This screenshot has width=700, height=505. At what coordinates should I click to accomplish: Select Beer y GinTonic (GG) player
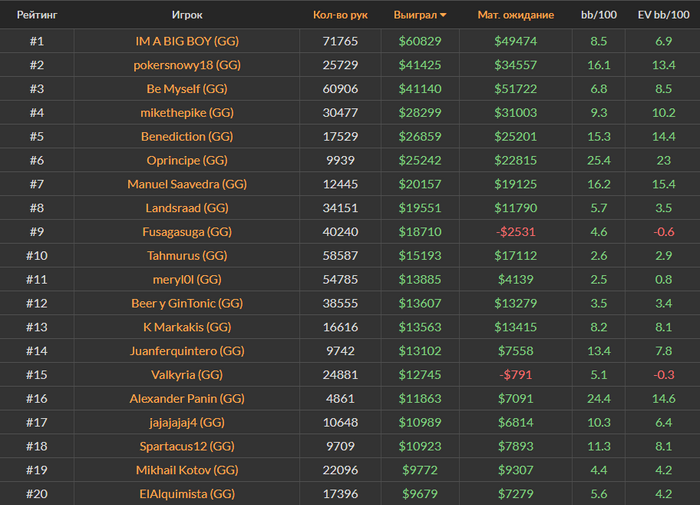[x=187, y=303]
